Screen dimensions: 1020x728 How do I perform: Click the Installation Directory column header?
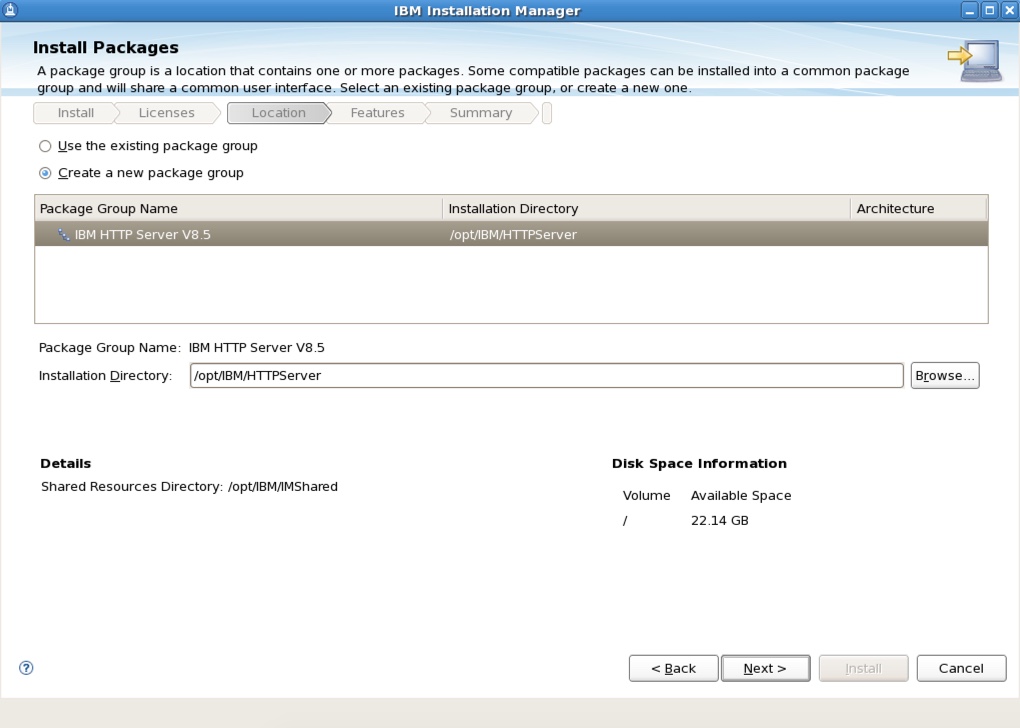[x=646, y=208]
